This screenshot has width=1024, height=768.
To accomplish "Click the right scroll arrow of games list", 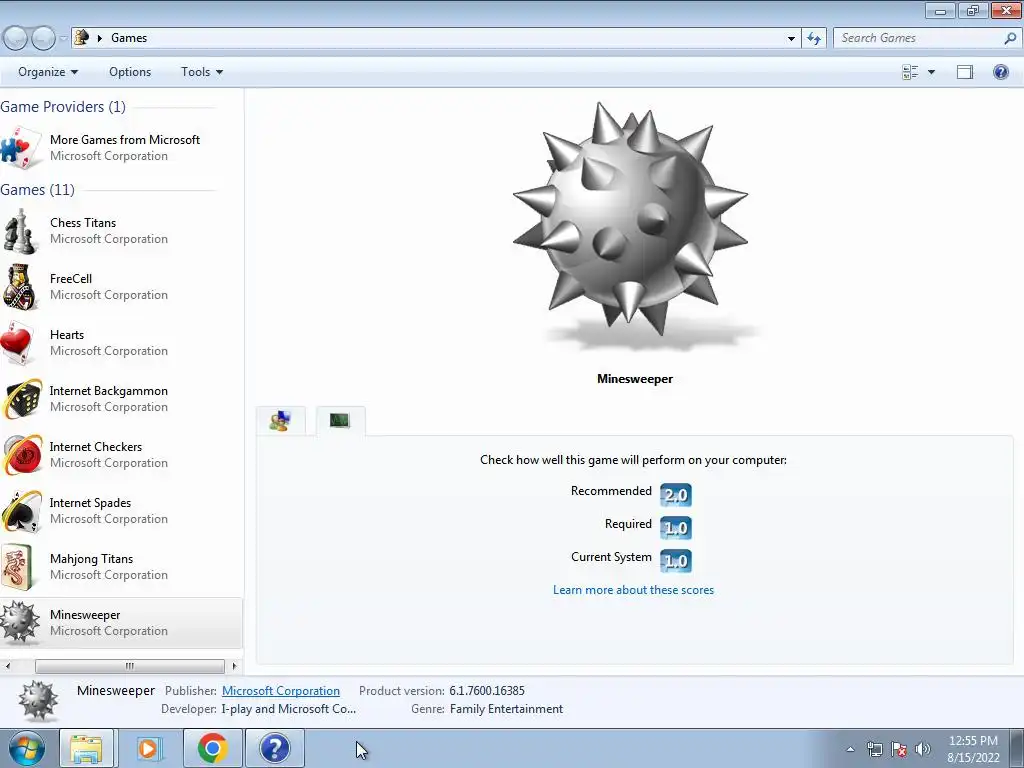I will [234, 666].
